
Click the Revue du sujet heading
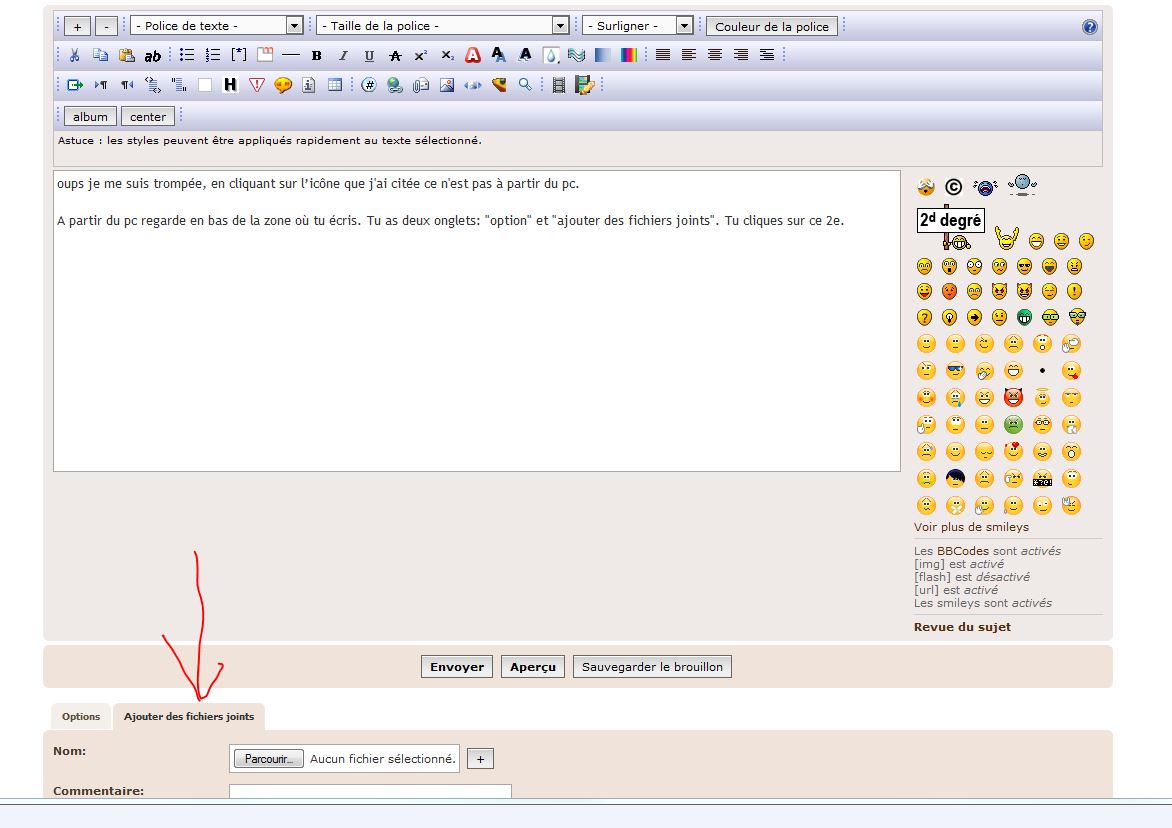pyautogui.click(x=962, y=627)
